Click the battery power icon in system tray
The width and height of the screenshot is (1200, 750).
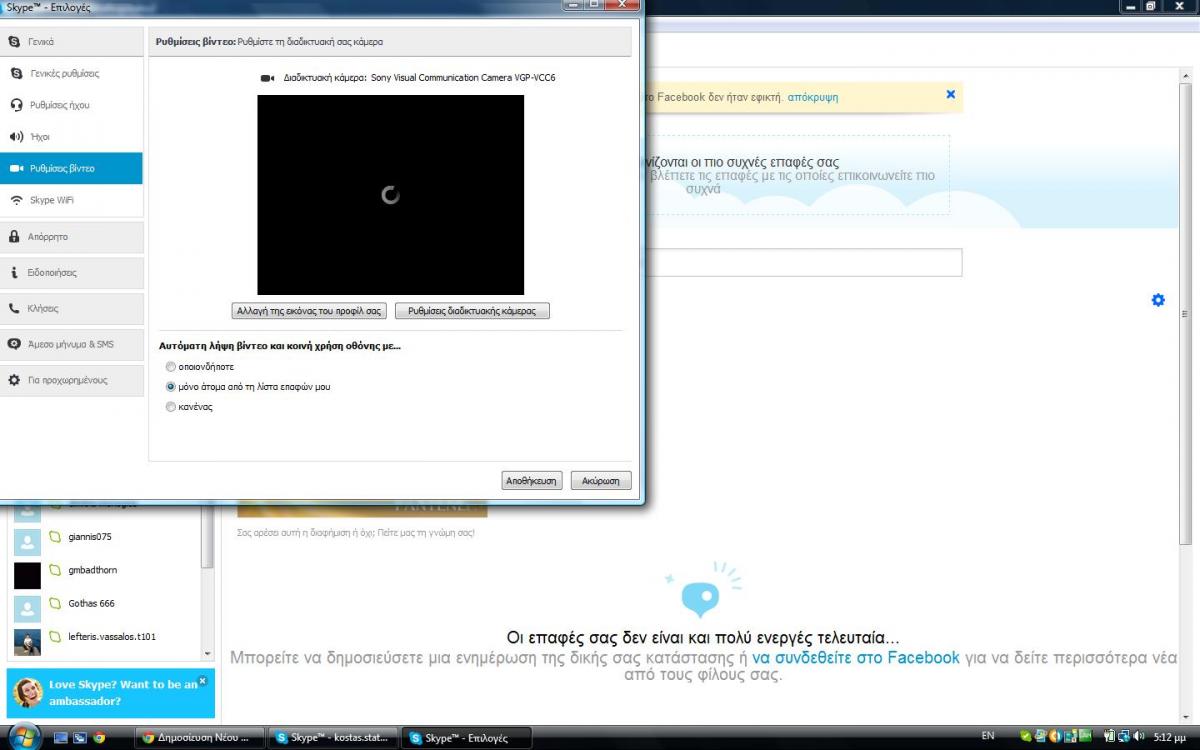click(x=1110, y=736)
